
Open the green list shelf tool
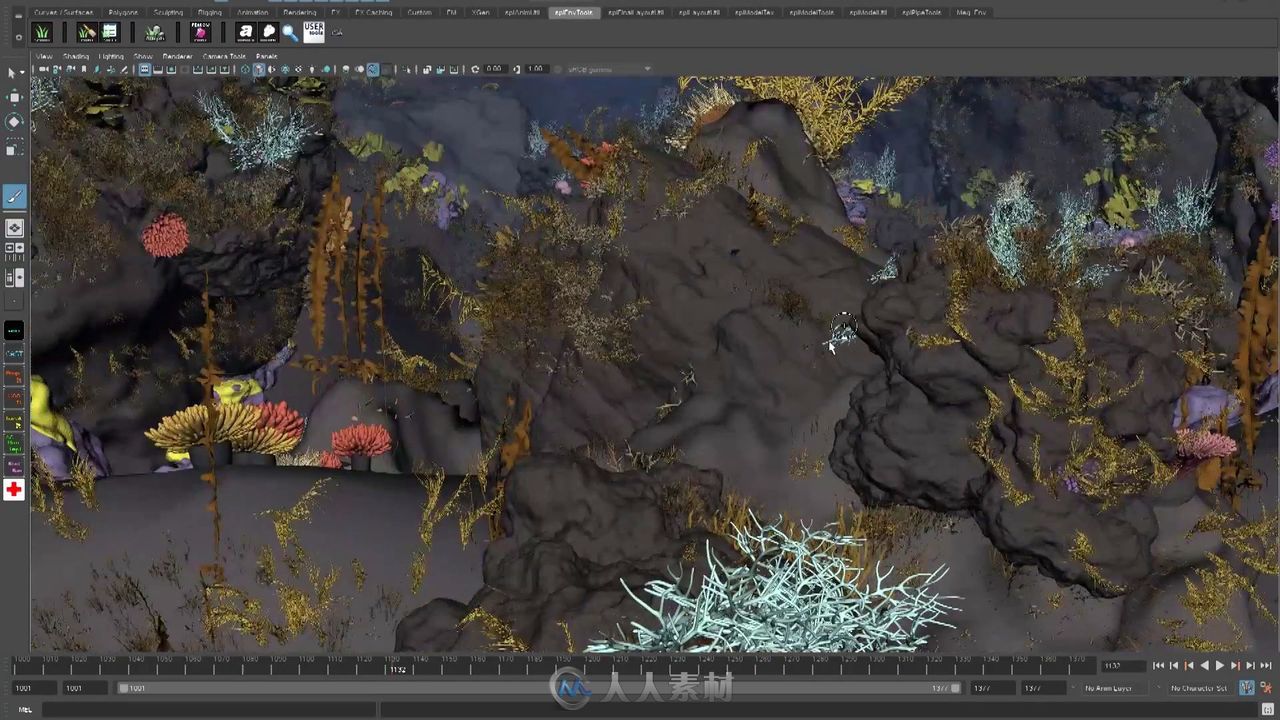click(x=110, y=32)
